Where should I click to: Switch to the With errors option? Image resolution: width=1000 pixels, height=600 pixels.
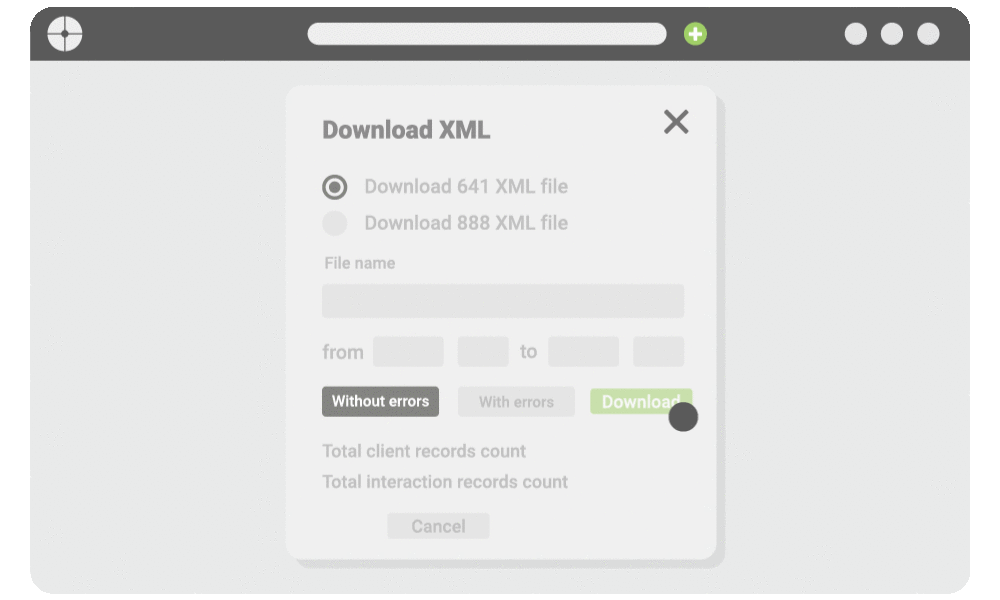(516, 402)
